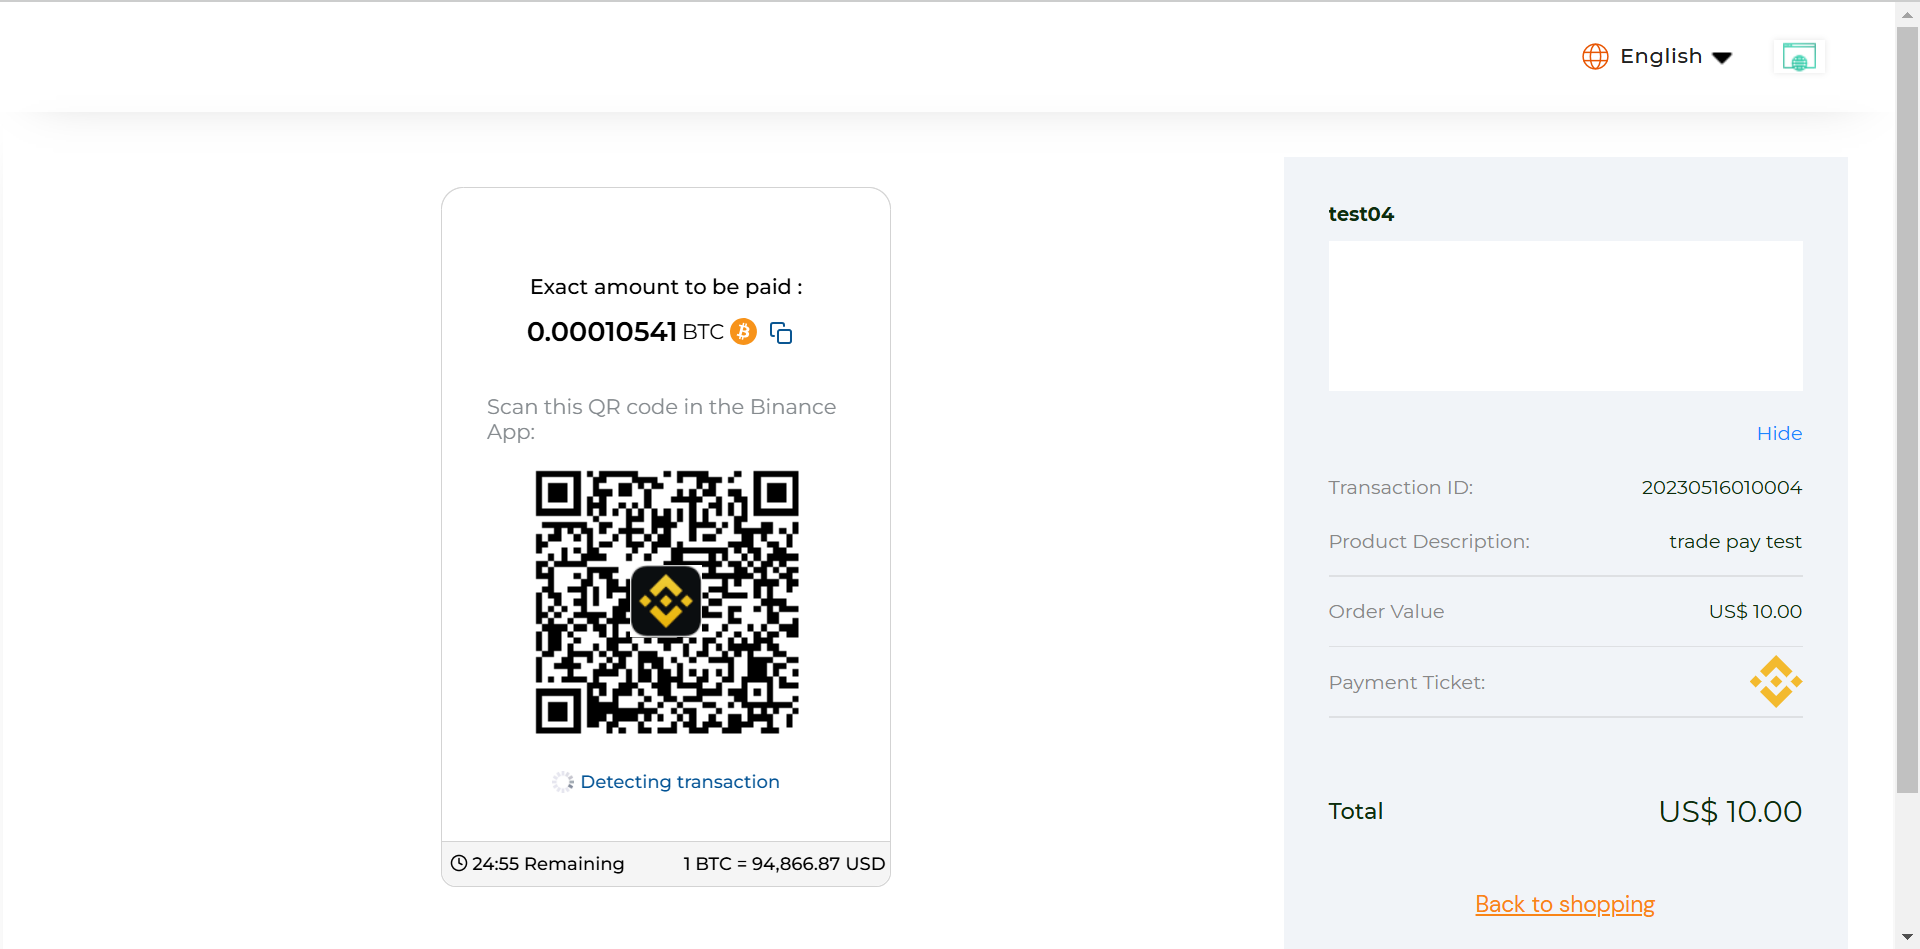Screen dimensions: 1920x949
Task: Collapse the product image area via Hide
Action: (x=1779, y=433)
